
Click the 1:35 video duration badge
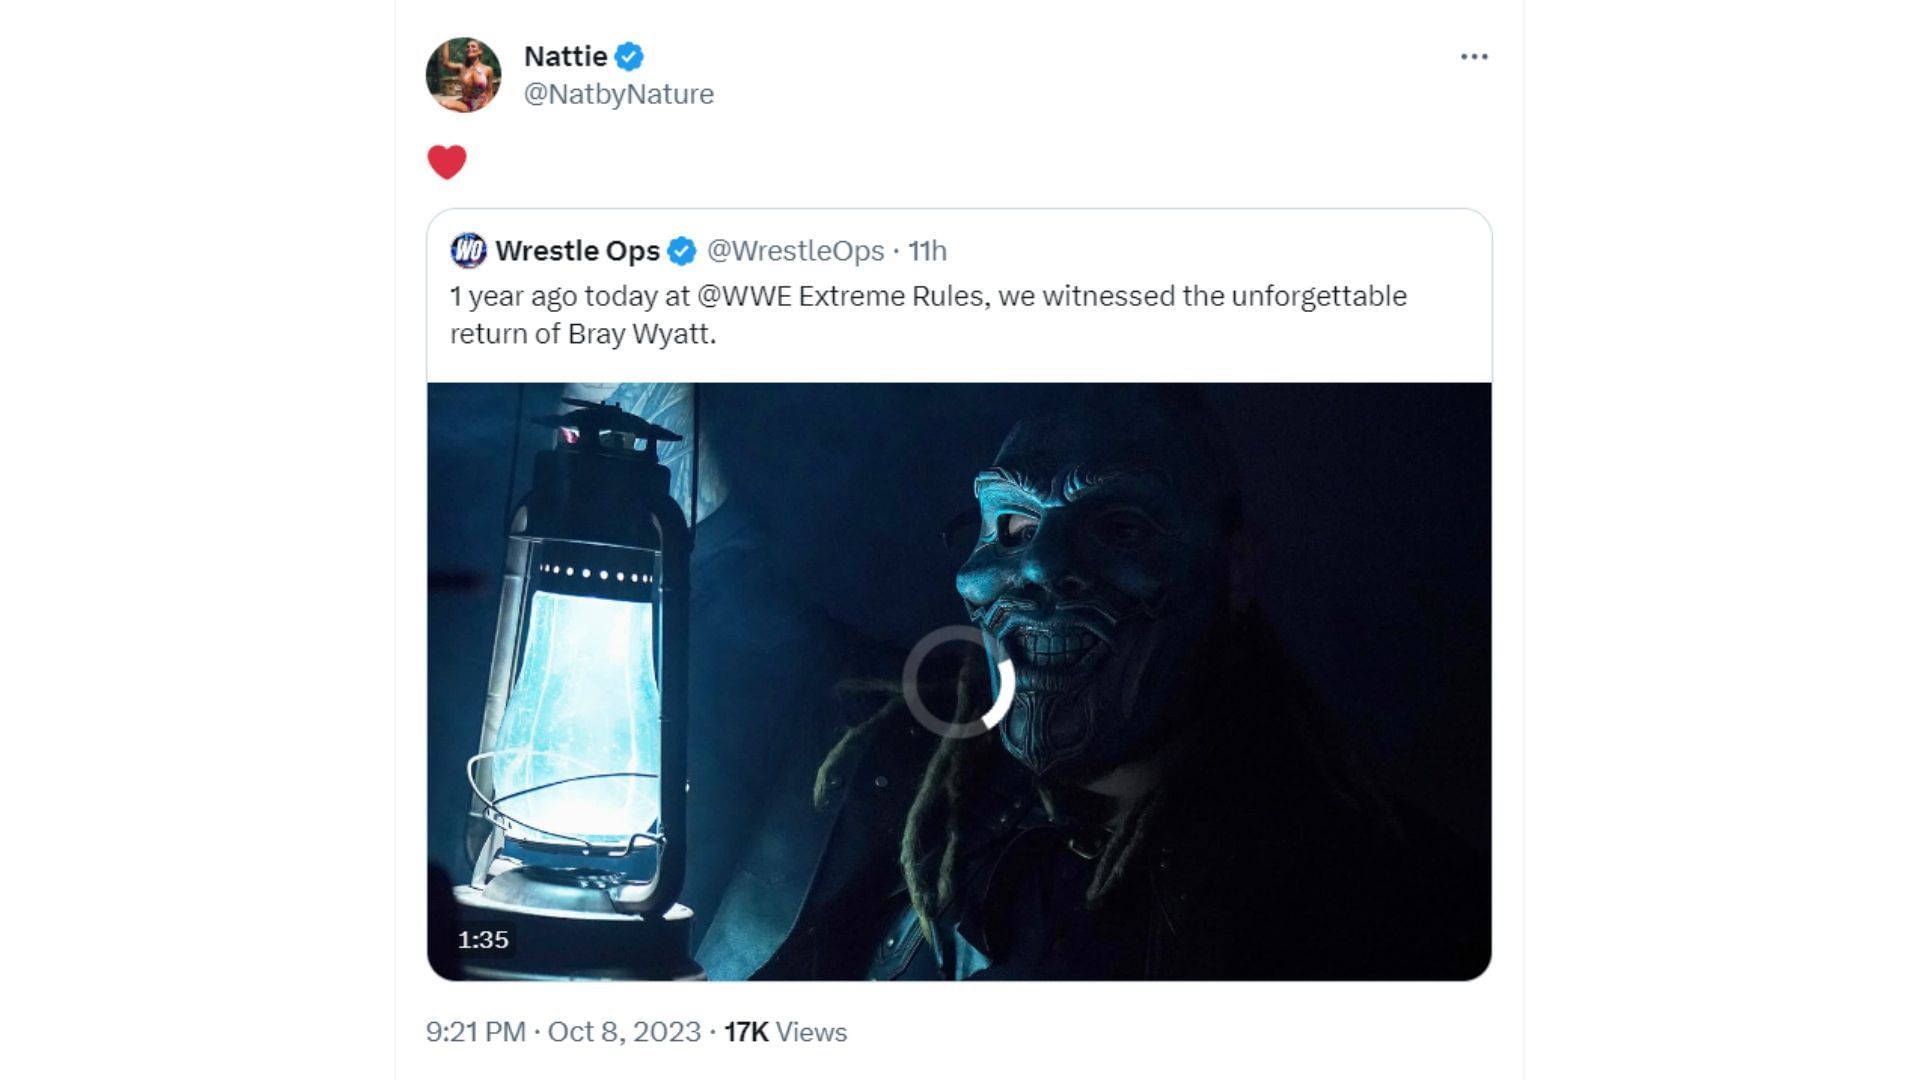point(483,940)
